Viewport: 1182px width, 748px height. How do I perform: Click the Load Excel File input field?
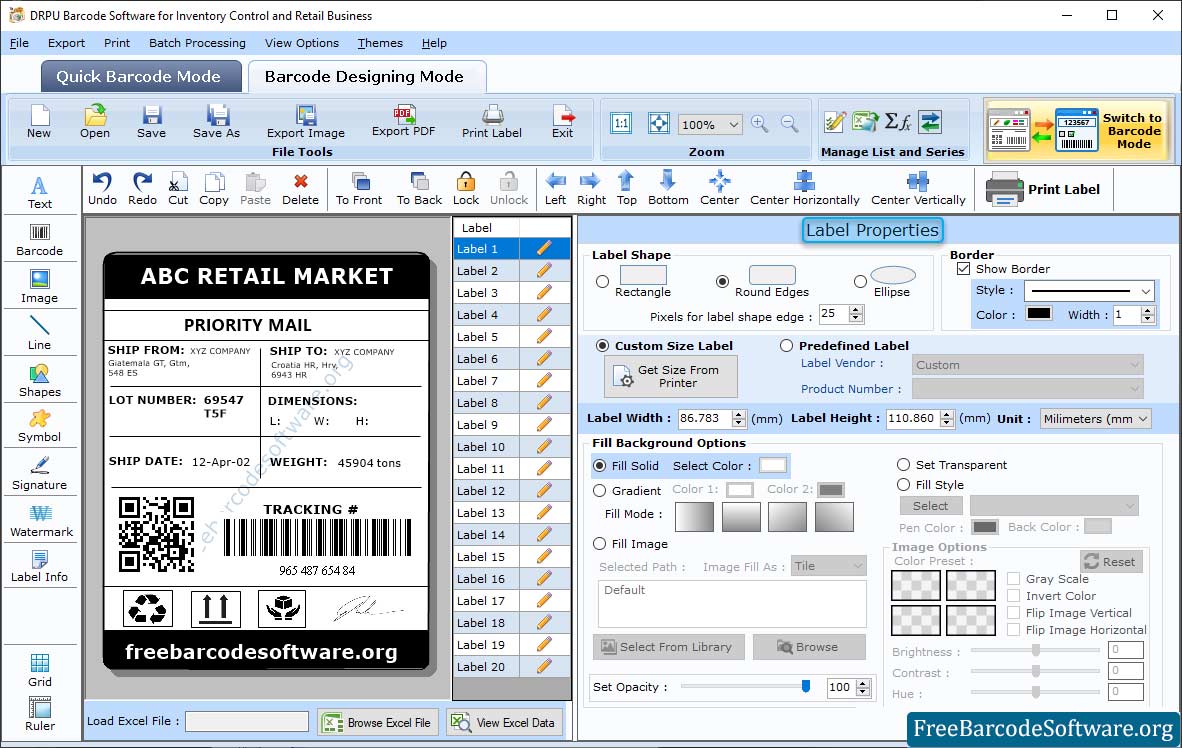pyautogui.click(x=247, y=722)
